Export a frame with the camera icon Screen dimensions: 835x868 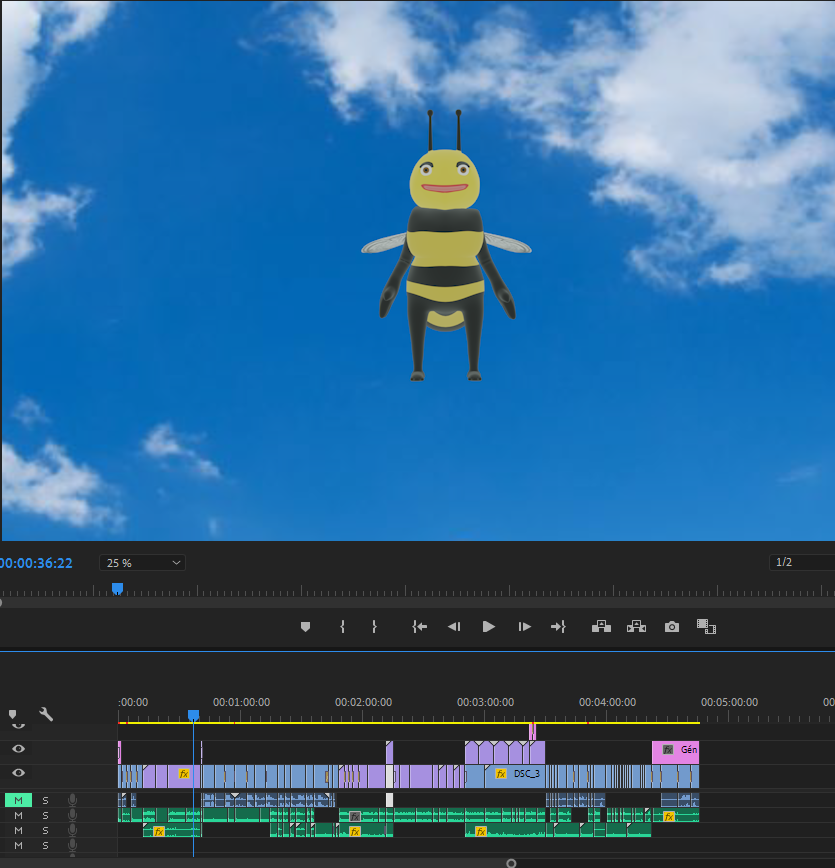pyautogui.click(x=672, y=627)
